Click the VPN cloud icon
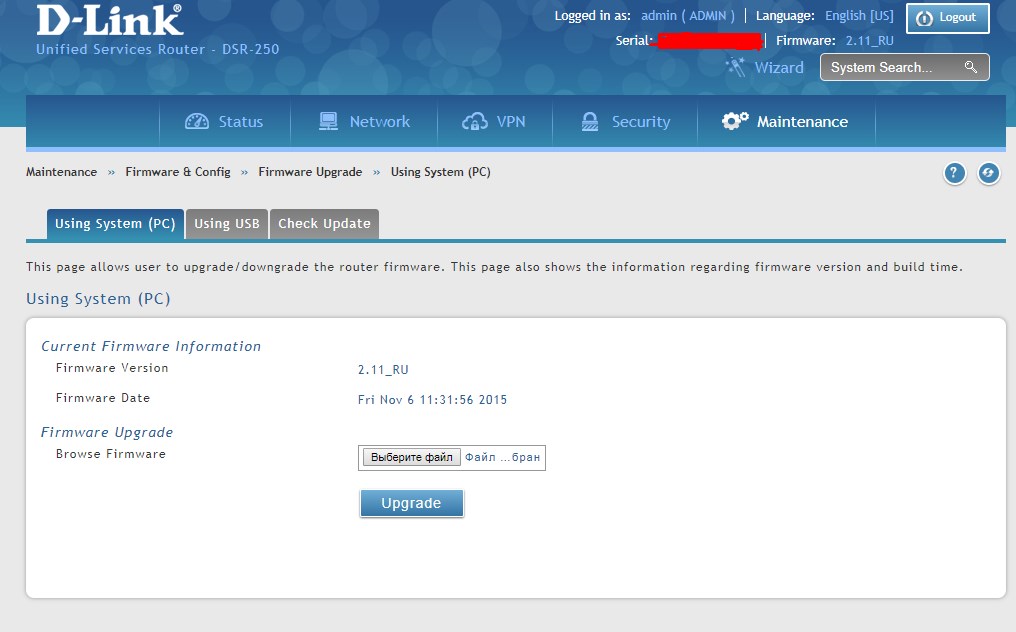 click(x=474, y=122)
